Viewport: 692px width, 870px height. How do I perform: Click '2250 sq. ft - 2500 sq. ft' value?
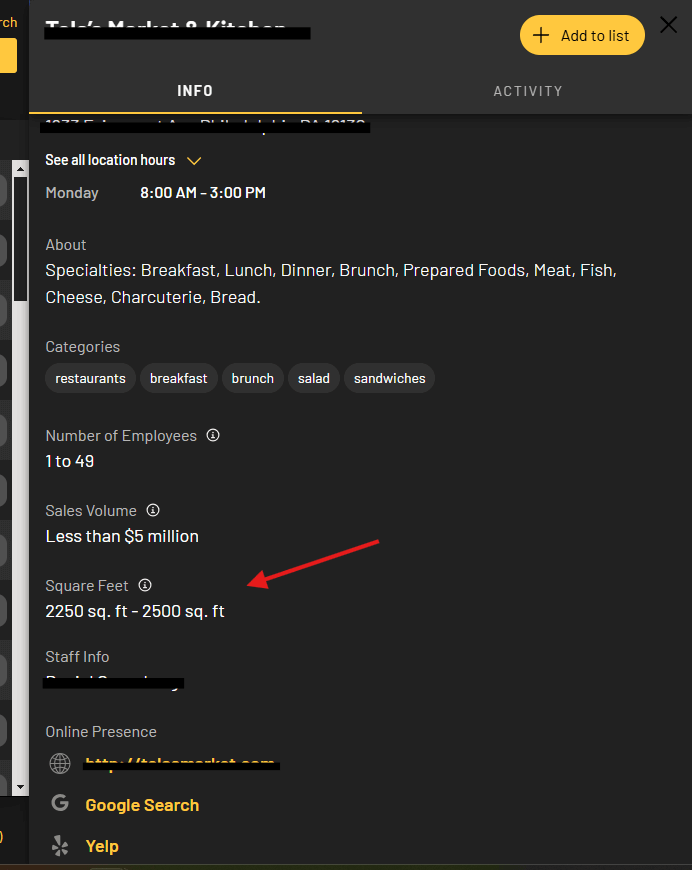pyautogui.click(x=135, y=611)
